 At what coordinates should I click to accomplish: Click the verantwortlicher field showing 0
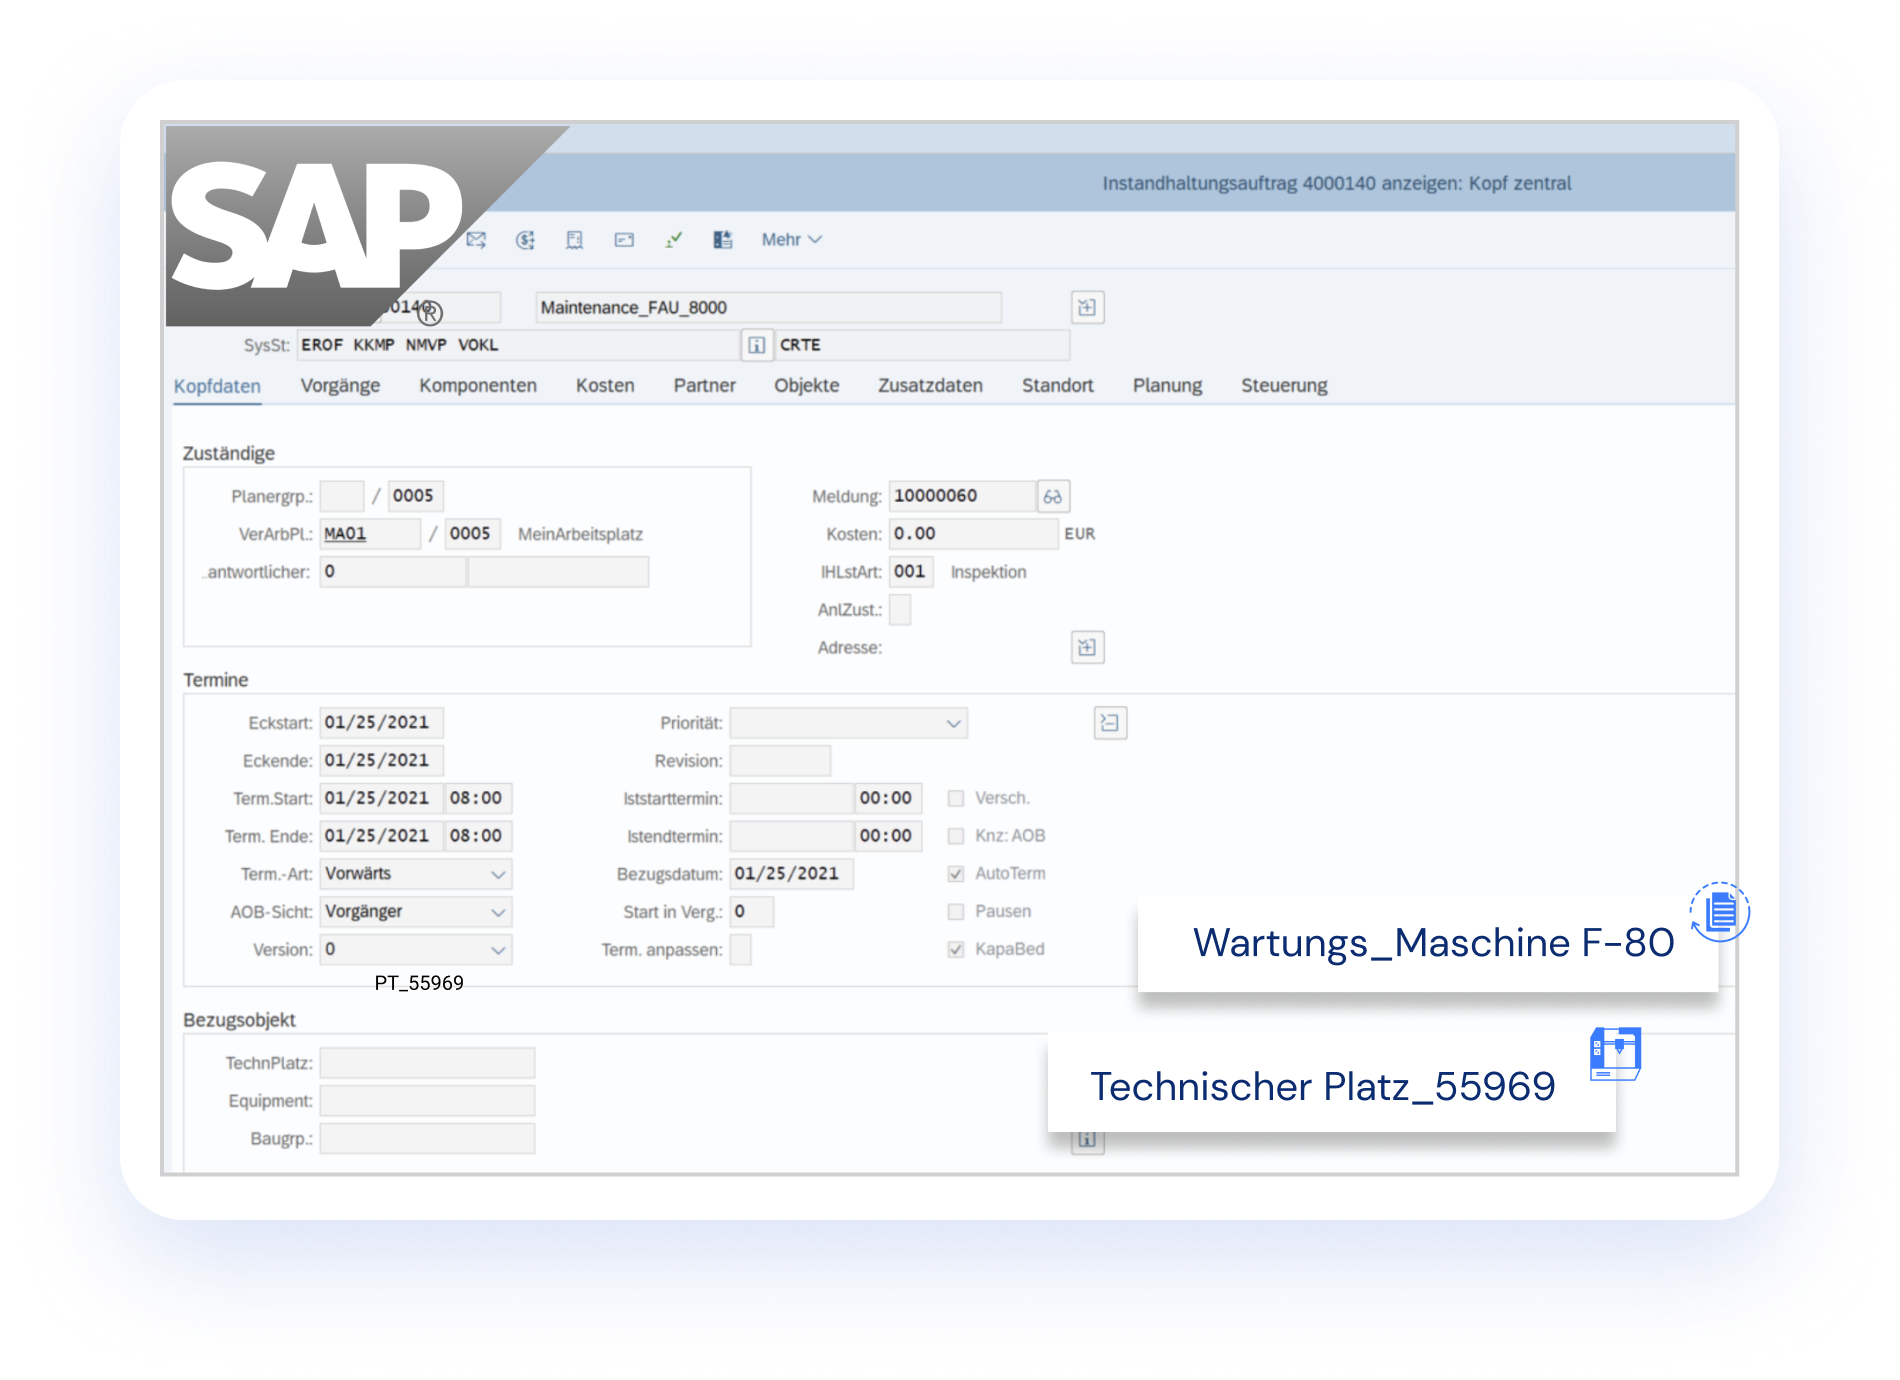[393, 572]
